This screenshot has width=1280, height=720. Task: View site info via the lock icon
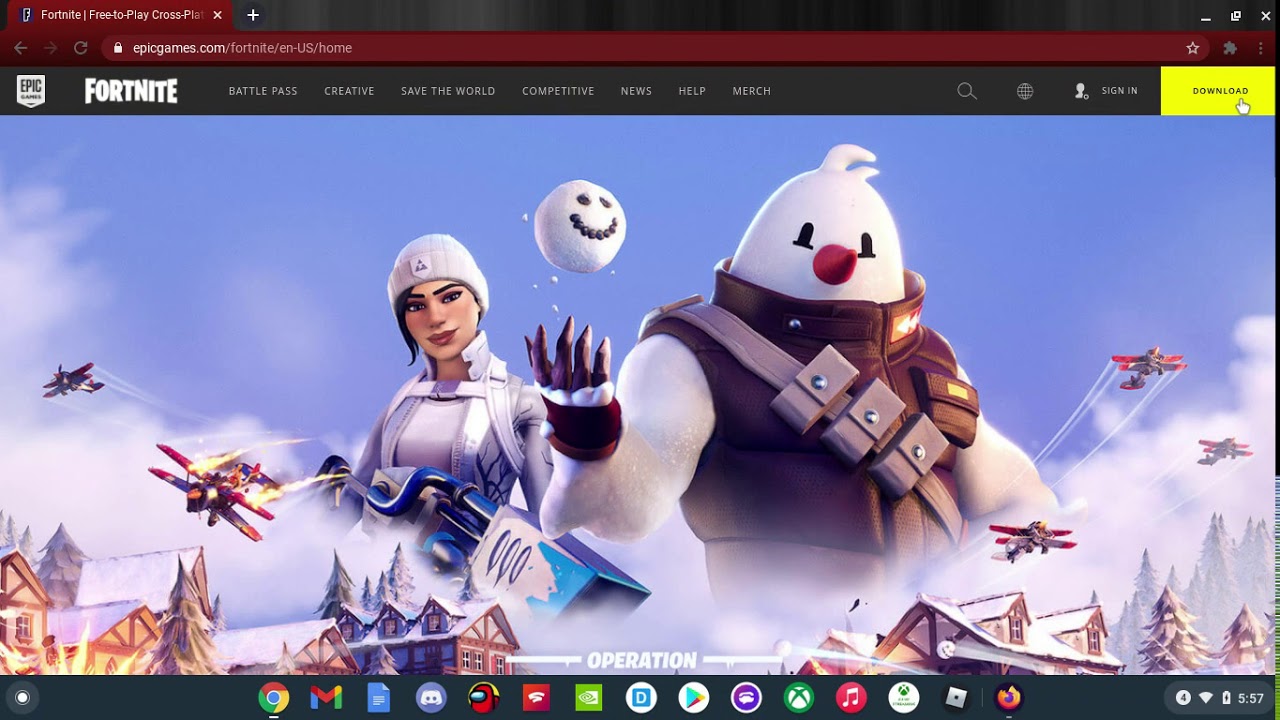pos(118,48)
